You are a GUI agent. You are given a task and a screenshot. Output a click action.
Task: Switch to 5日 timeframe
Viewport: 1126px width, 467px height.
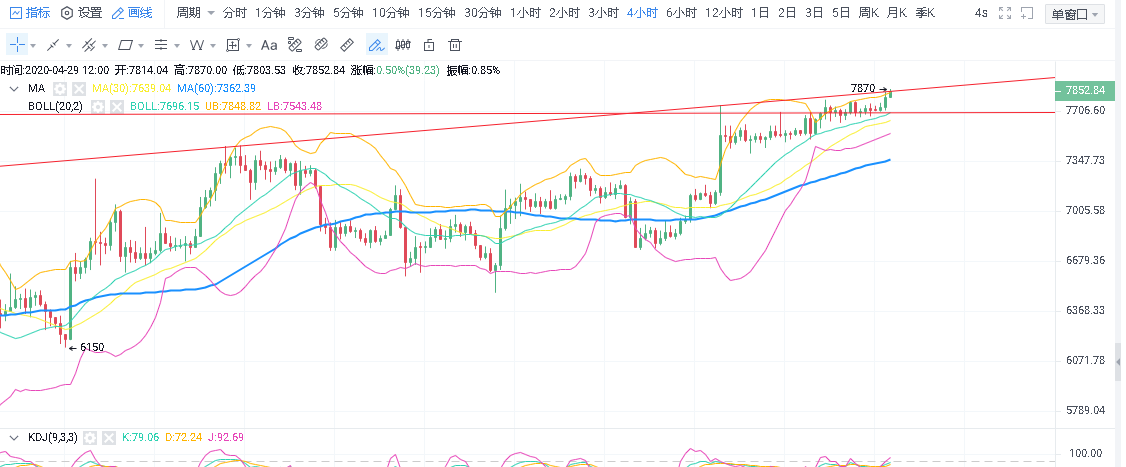tap(841, 12)
